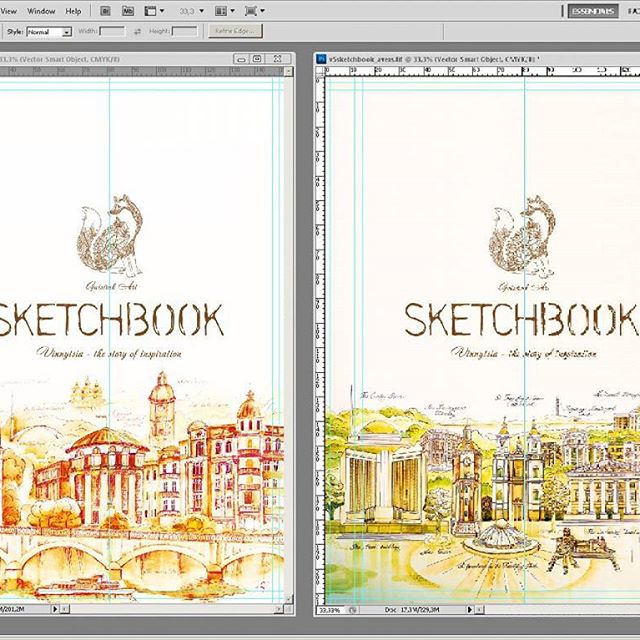Click SKETCHBOOK title in right document
The width and height of the screenshot is (640, 640).
(x=522, y=320)
